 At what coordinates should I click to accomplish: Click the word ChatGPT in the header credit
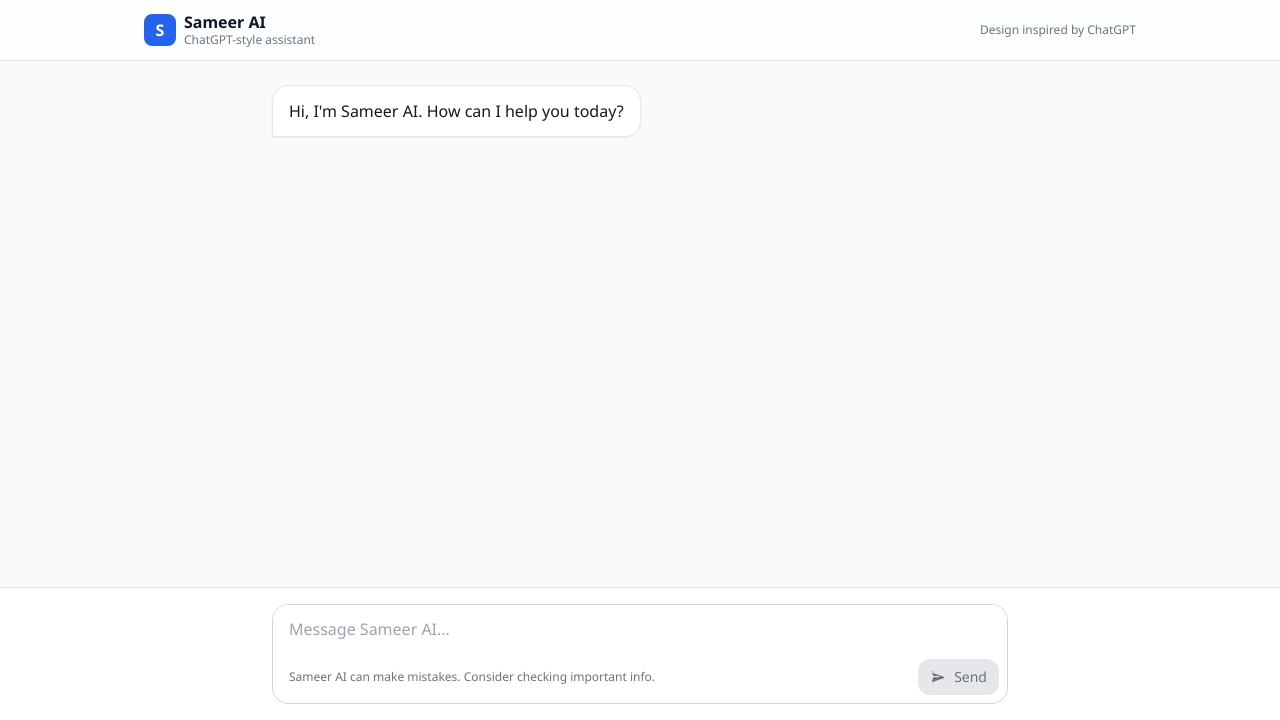click(x=1111, y=30)
